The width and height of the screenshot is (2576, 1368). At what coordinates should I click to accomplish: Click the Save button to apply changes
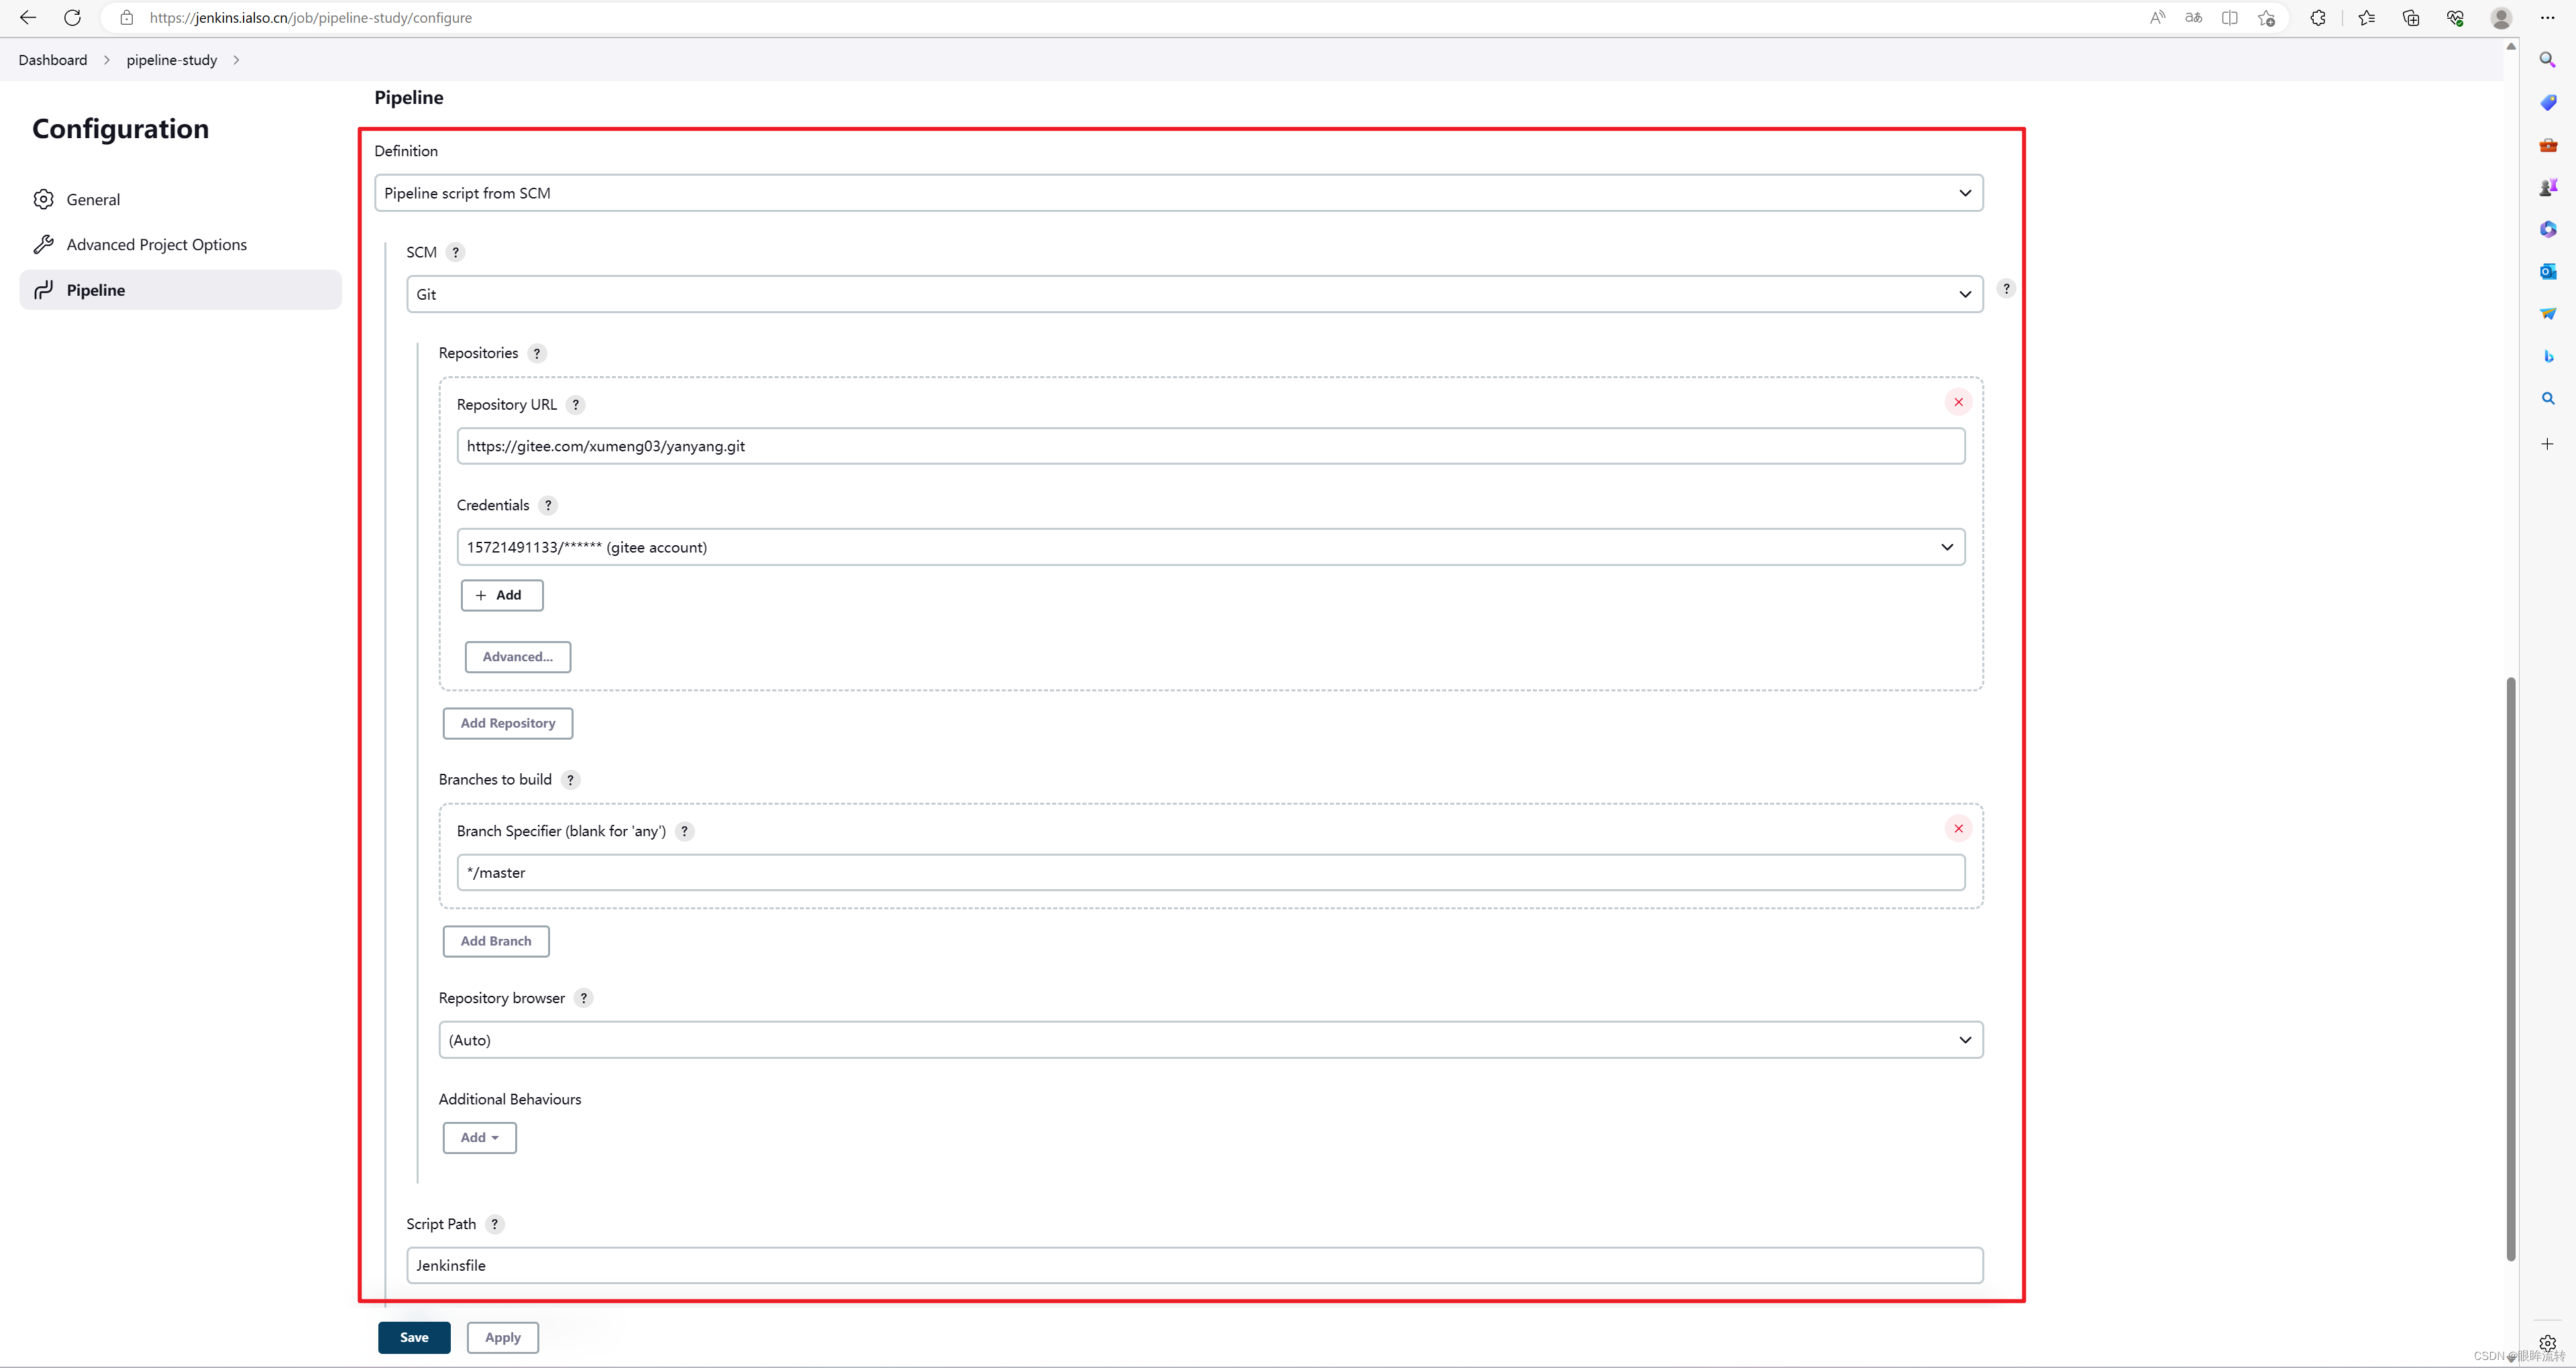[x=414, y=1337]
